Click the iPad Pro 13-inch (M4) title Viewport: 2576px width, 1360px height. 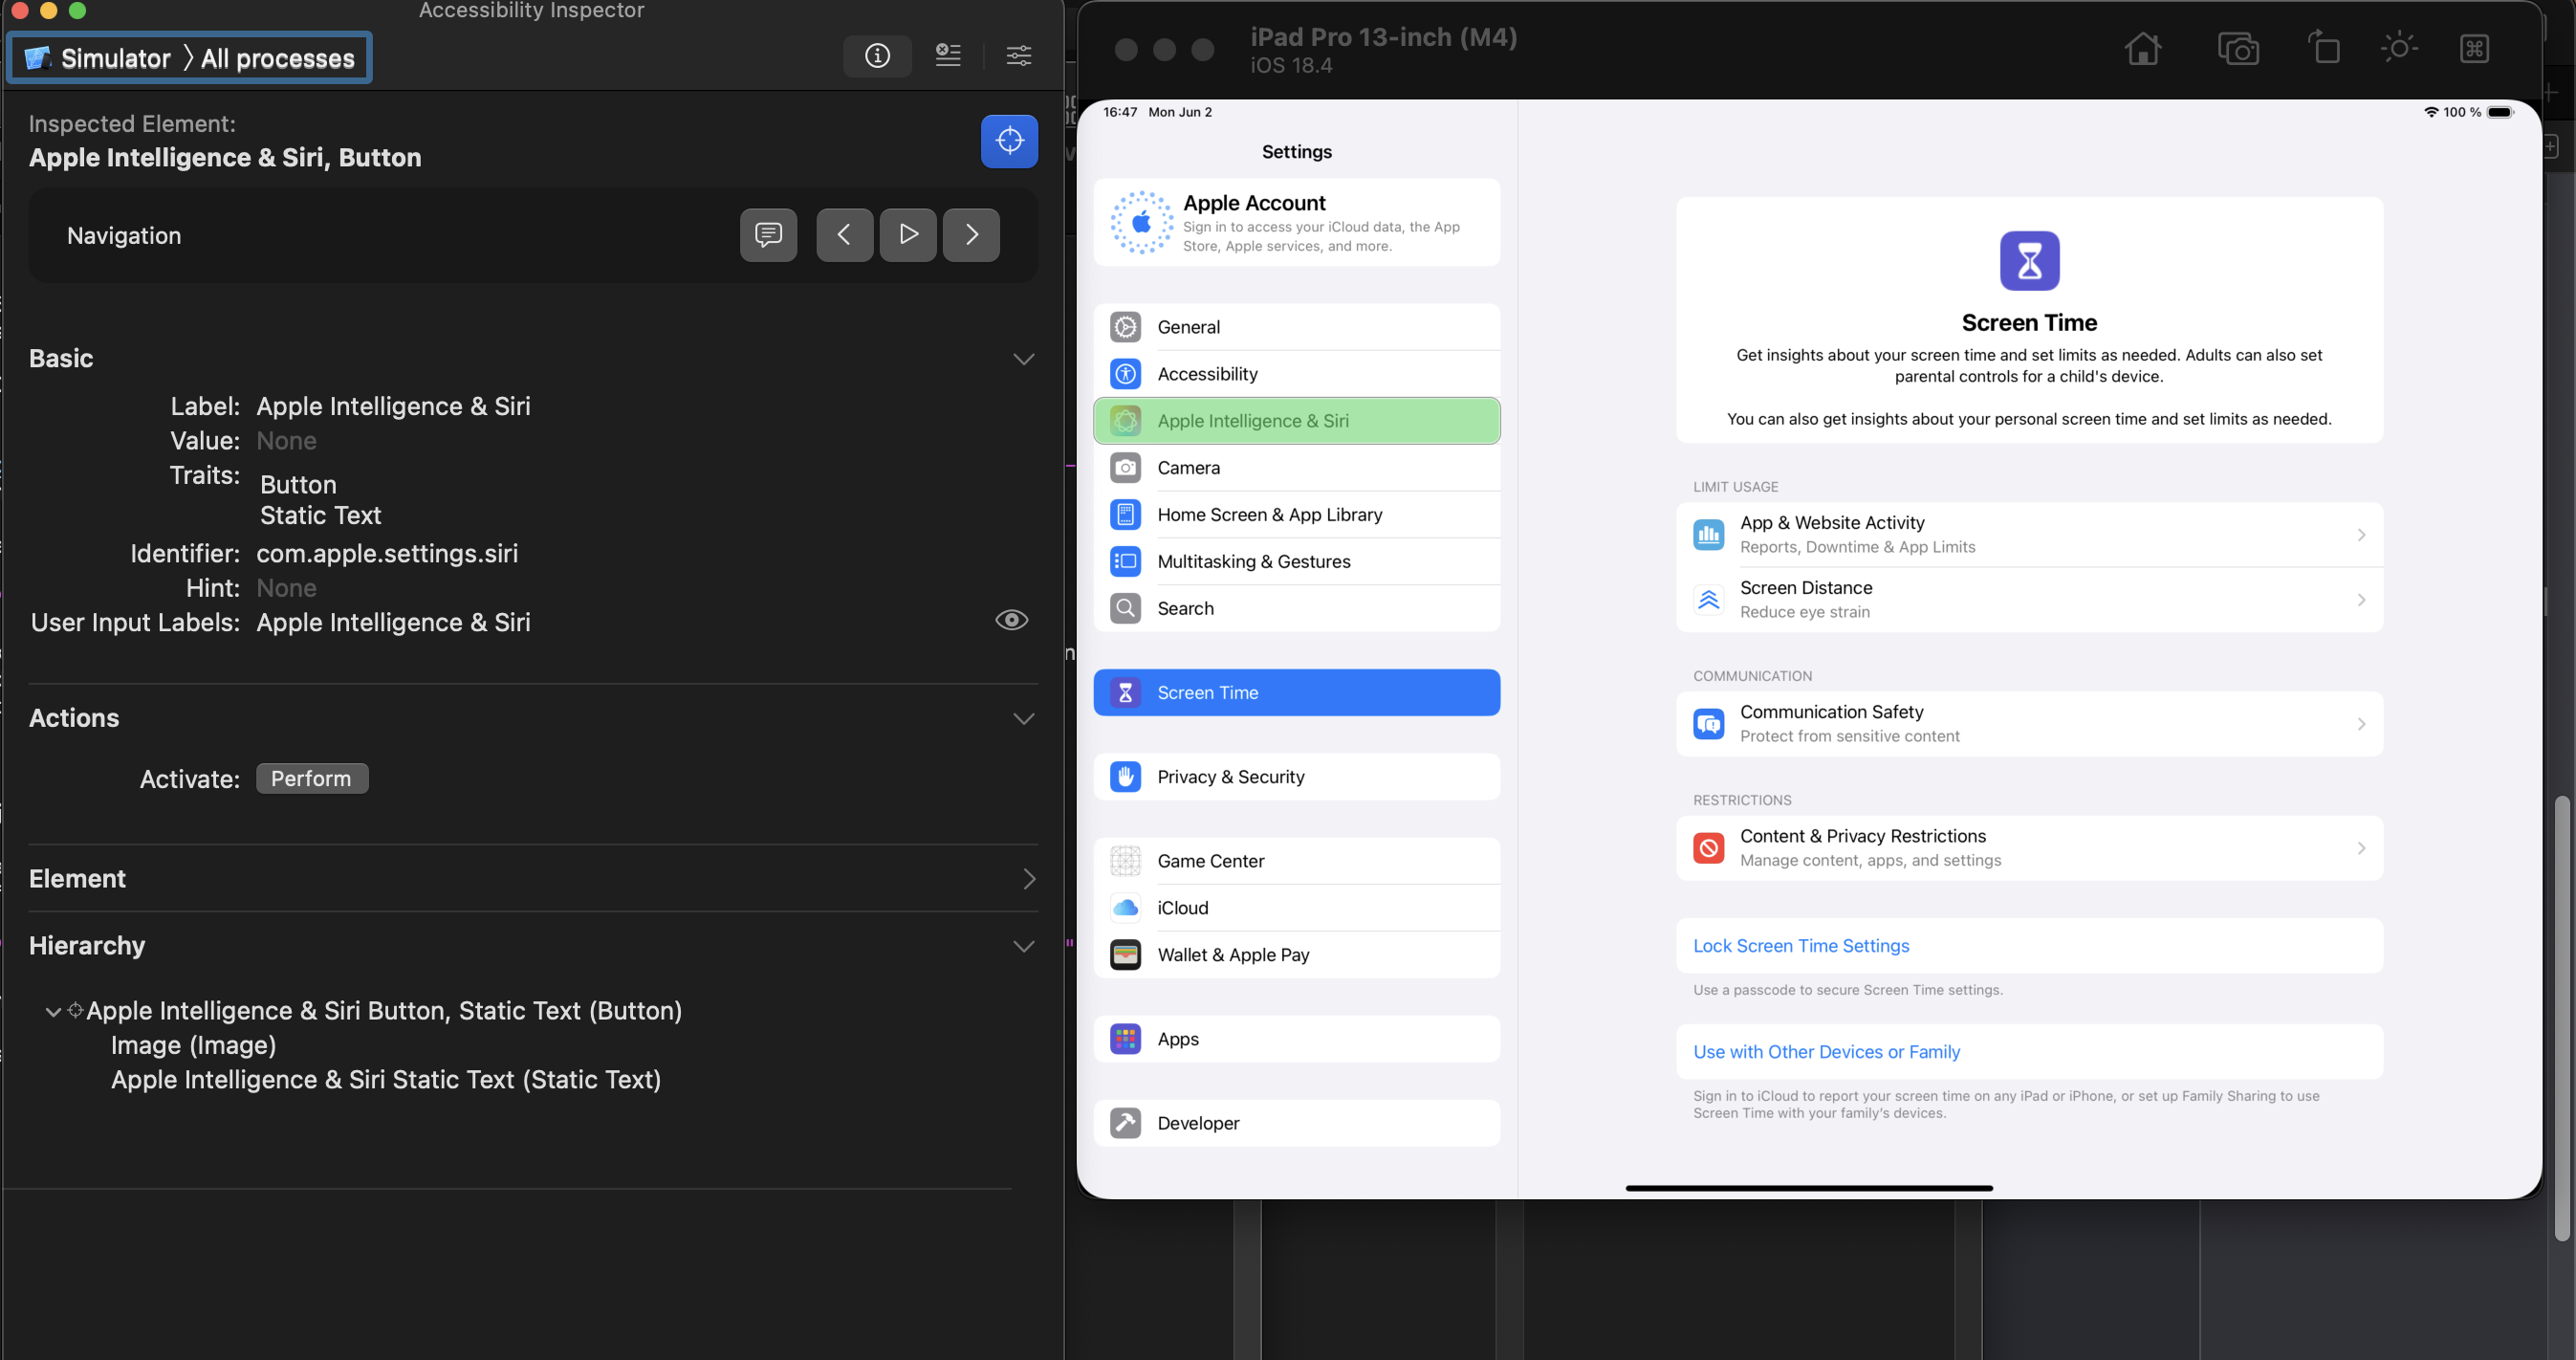[x=1383, y=37]
